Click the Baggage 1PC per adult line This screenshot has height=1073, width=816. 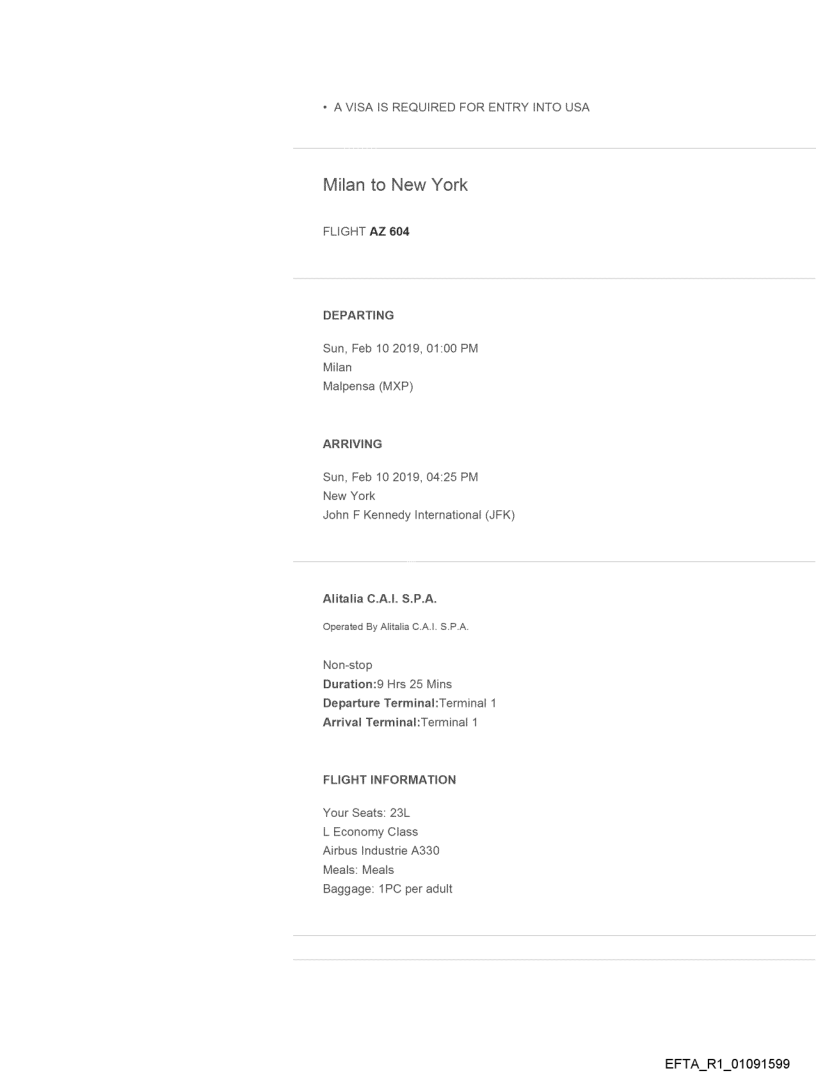pyautogui.click(x=387, y=888)
